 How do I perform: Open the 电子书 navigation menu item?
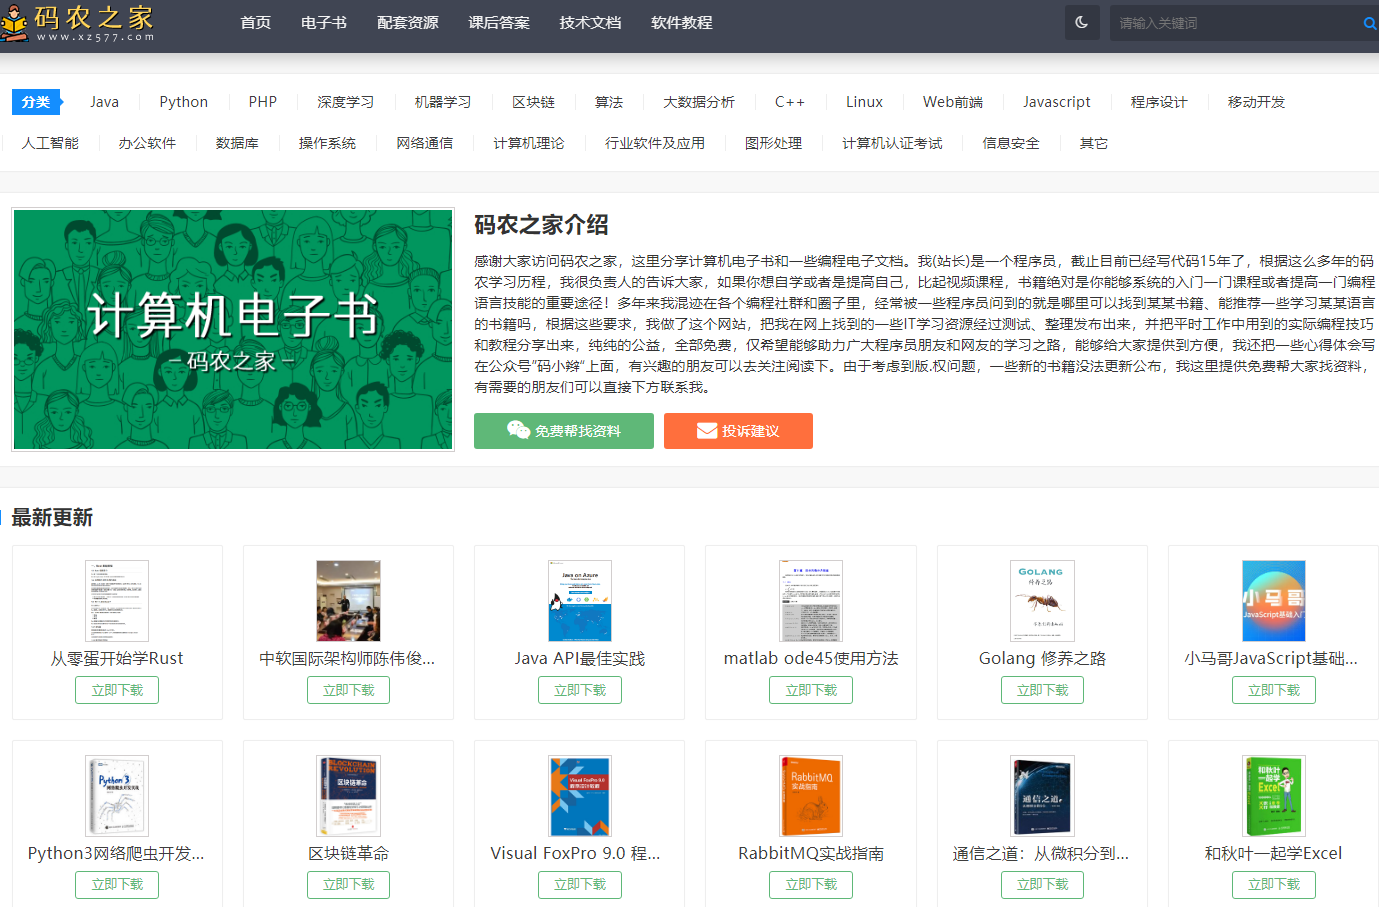(324, 23)
